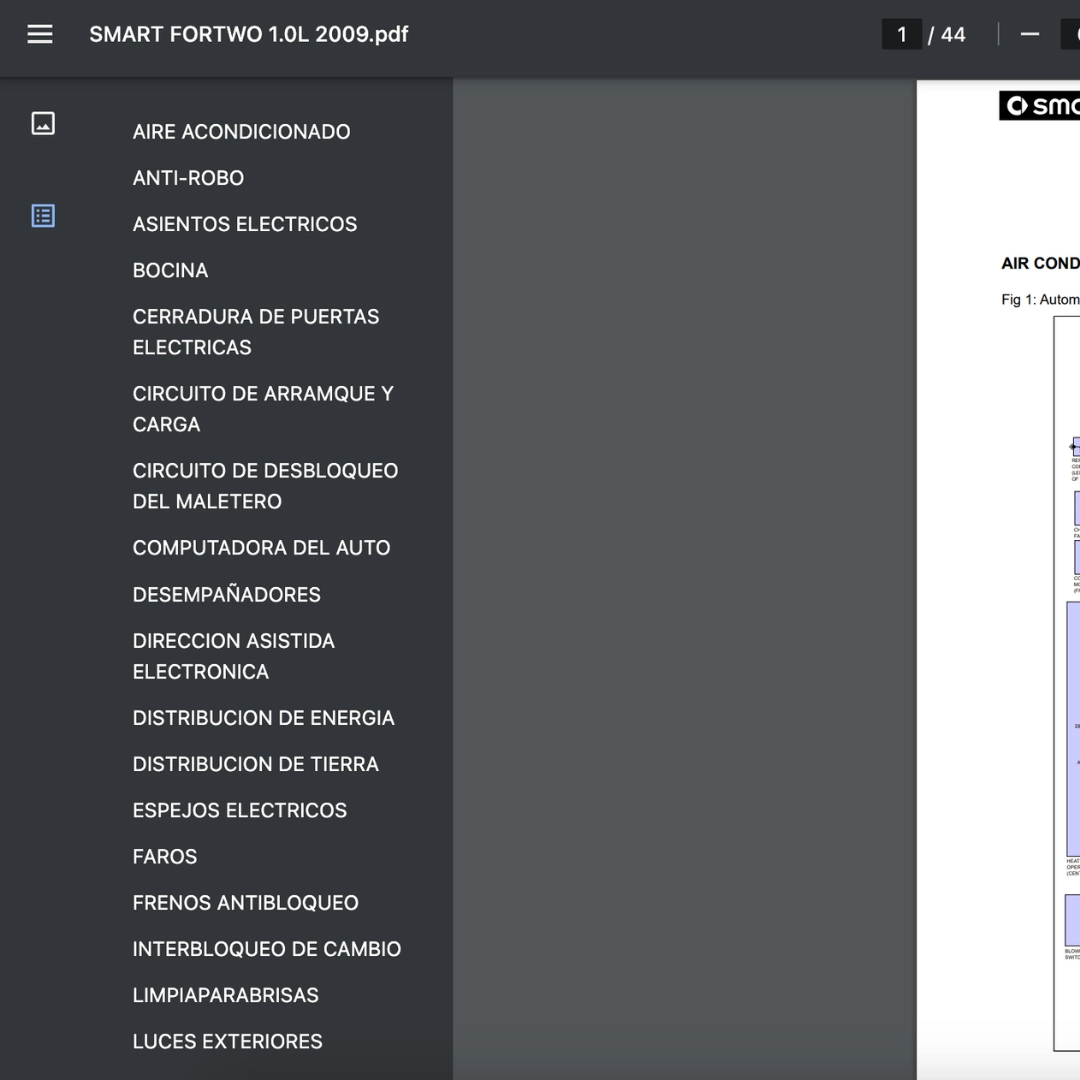Open INTERBLOQUEO DE CAMBIO bookmark
This screenshot has height=1080, width=1080.
coord(267,948)
